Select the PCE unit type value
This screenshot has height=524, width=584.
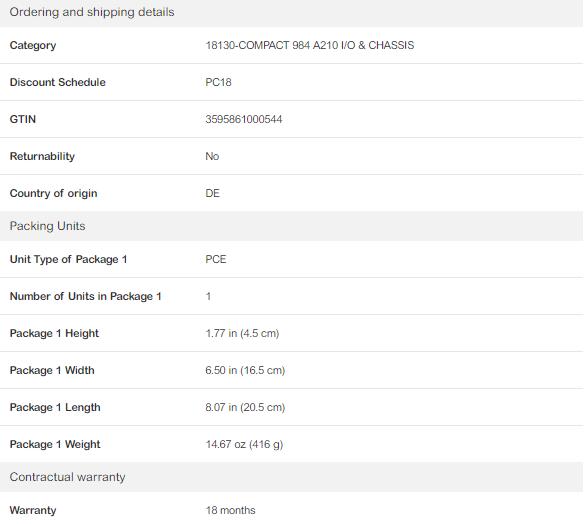tap(216, 259)
